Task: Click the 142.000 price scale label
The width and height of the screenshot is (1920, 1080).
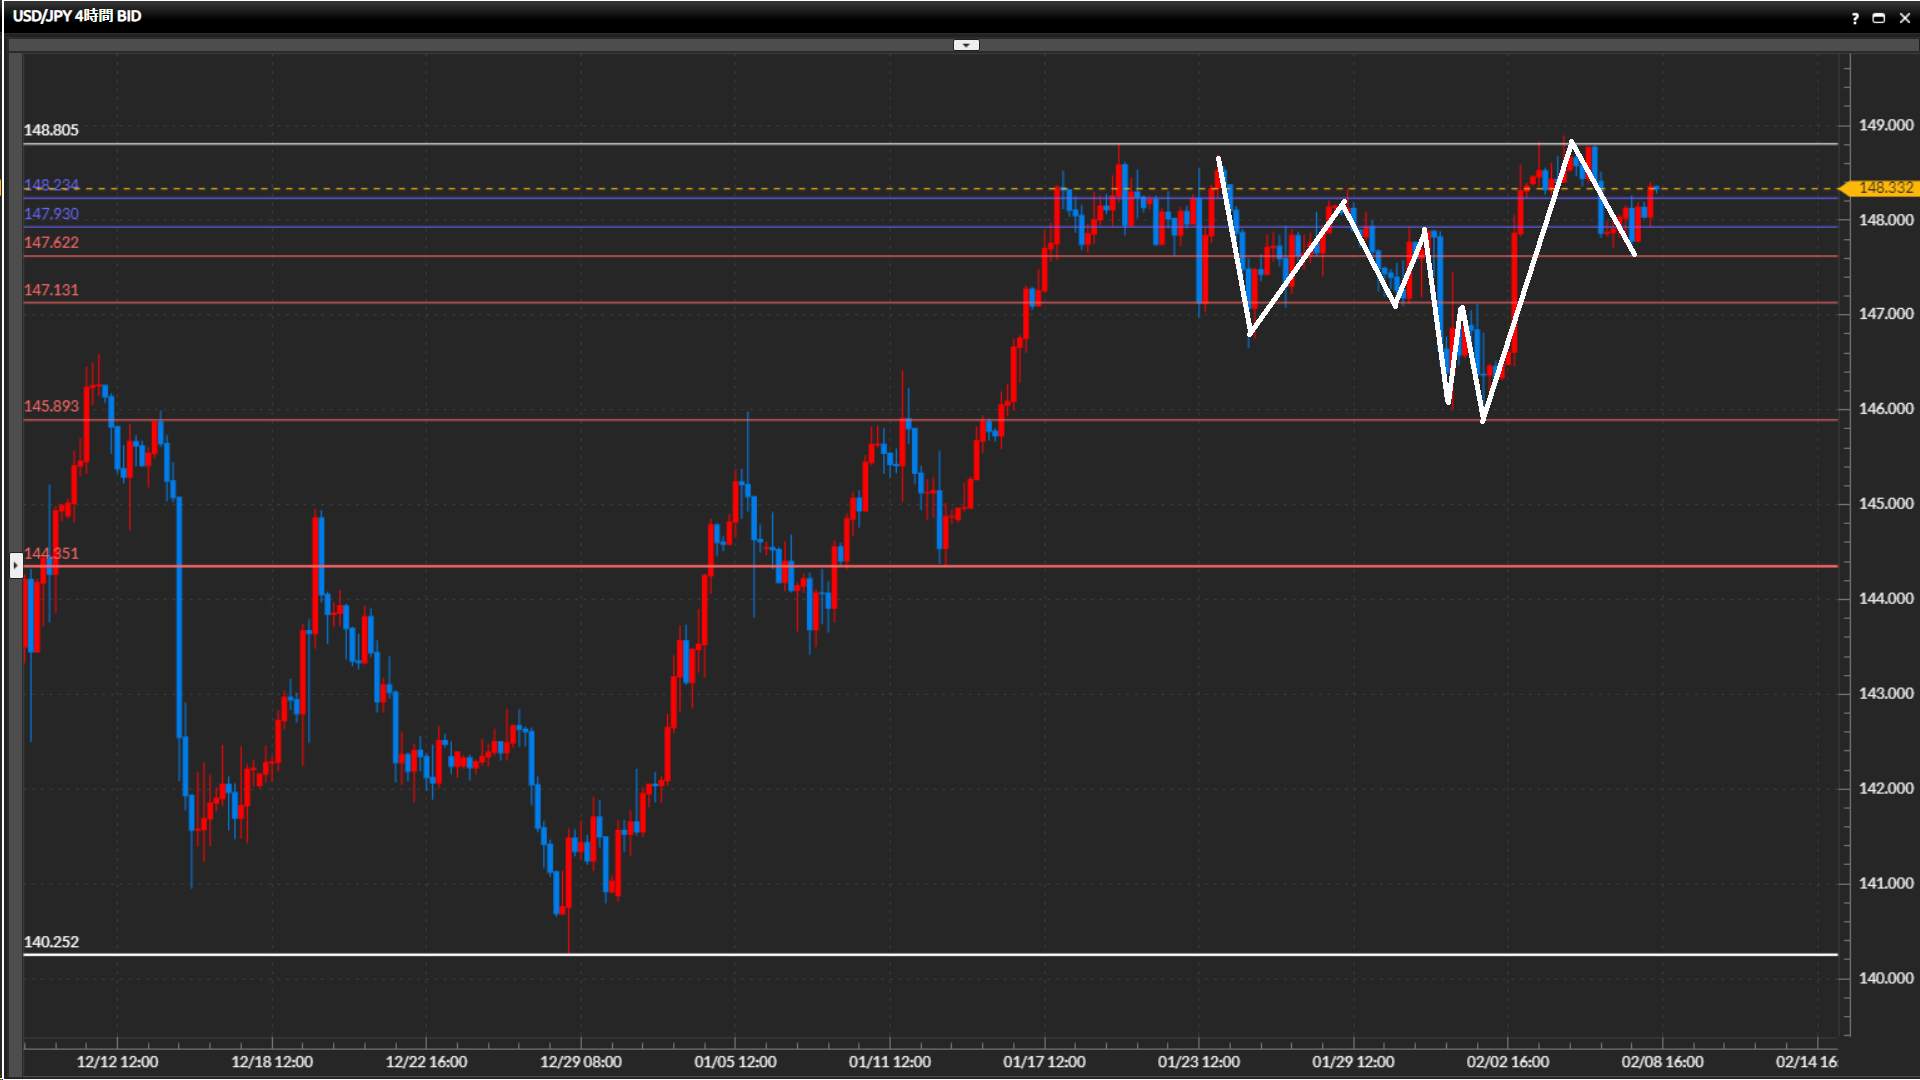Action: point(1885,788)
